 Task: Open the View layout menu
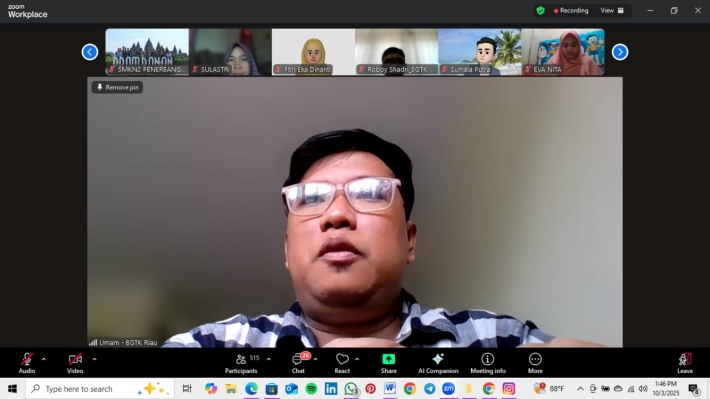[612, 10]
